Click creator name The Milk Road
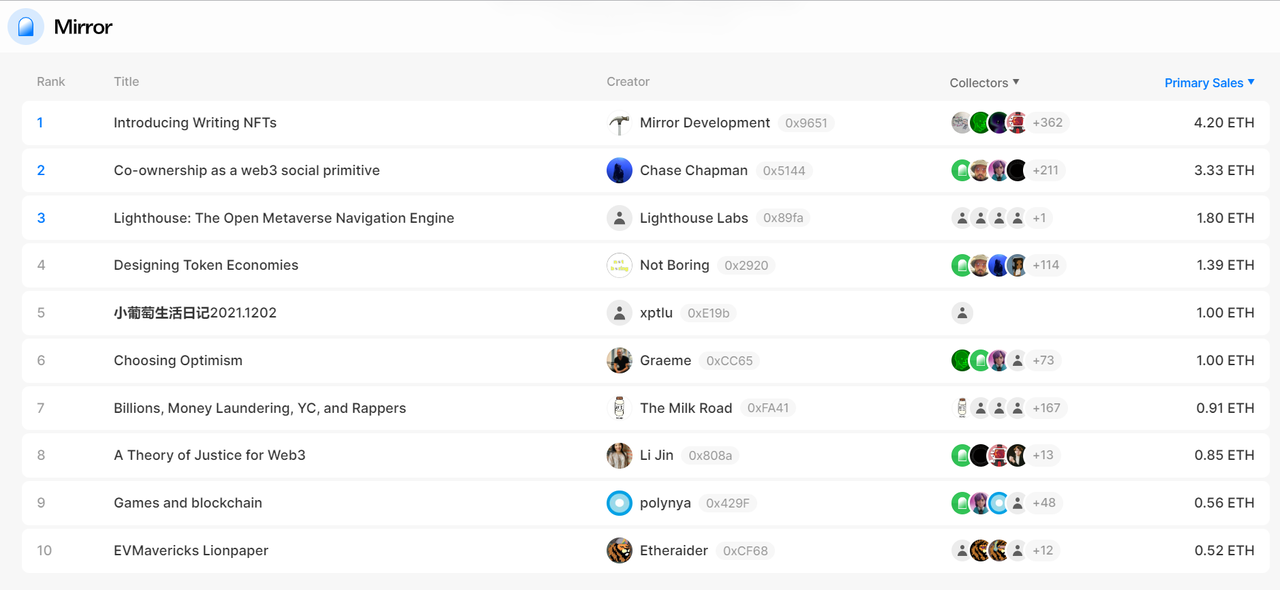This screenshot has height=590, width=1280. pyautogui.click(x=686, y=408)
